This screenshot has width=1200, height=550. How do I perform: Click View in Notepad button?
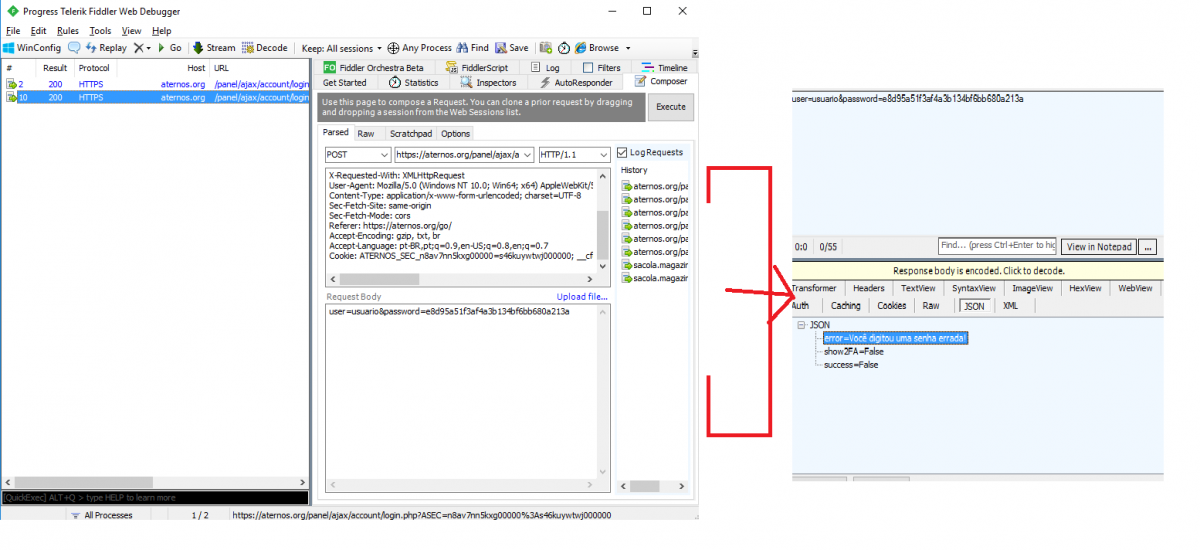[1099, 247]
